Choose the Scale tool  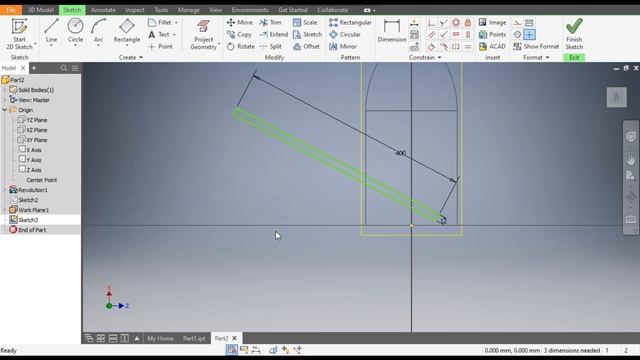[x=305, y=22]
